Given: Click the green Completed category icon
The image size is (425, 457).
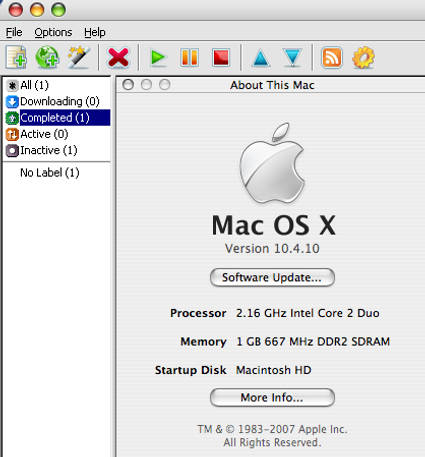Looking at the screenshot, I should pos(12,118).
